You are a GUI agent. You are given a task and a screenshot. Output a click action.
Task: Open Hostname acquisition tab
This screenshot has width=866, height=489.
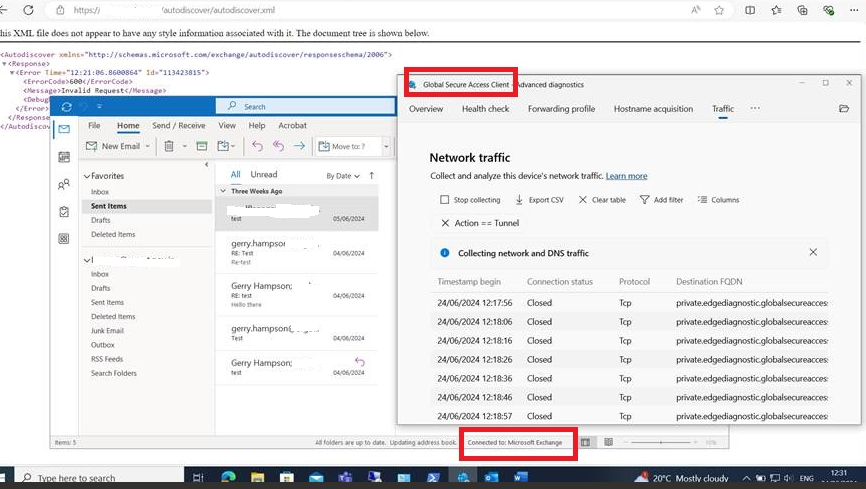tap(653, 109)
